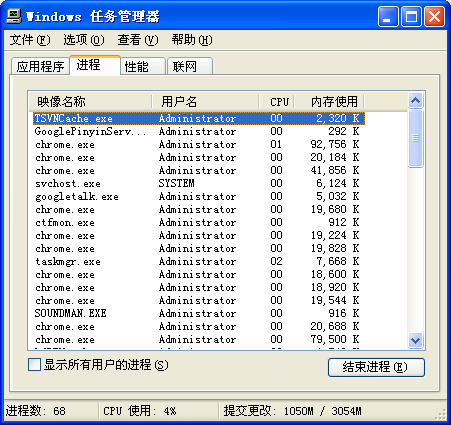Select chrome.exe using 19,544 K
Image resolution: width=451 pixels, height=425 pixels.
click(199, 300)
